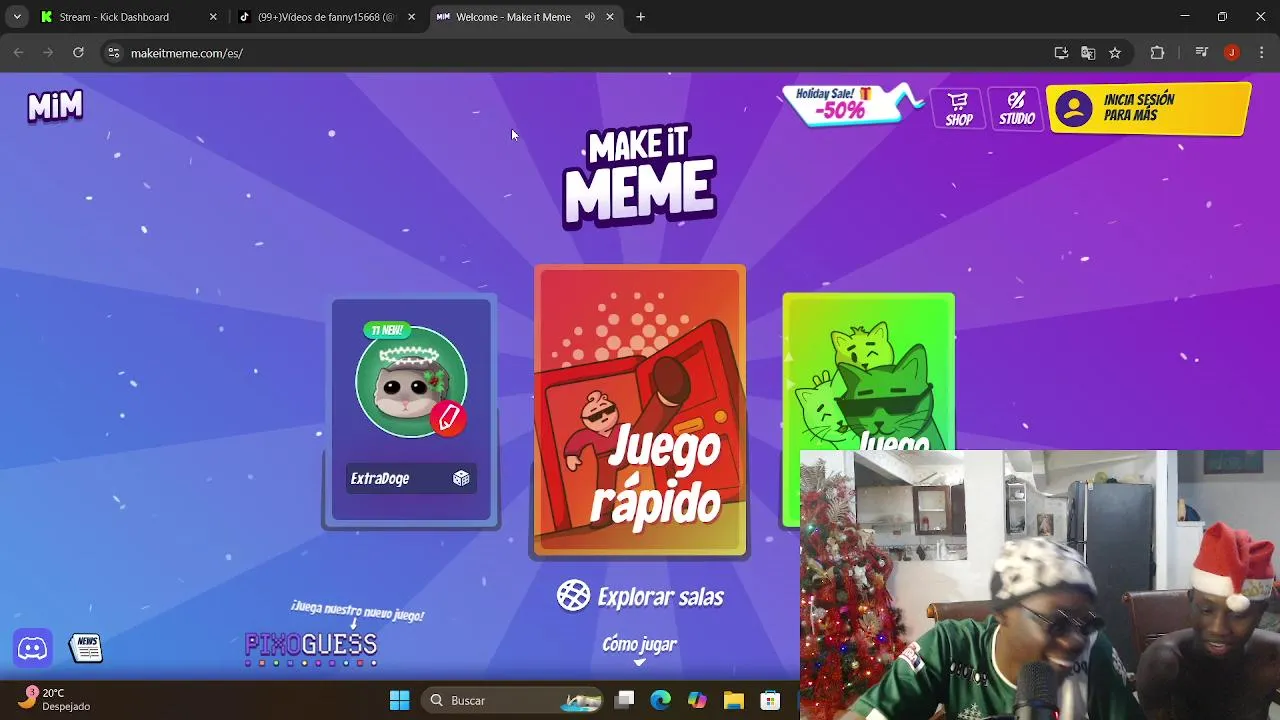The height and width of the screenshot is (720, 1280).
Task: Randomize the name with the dice icon
Action: pos(461,478)
